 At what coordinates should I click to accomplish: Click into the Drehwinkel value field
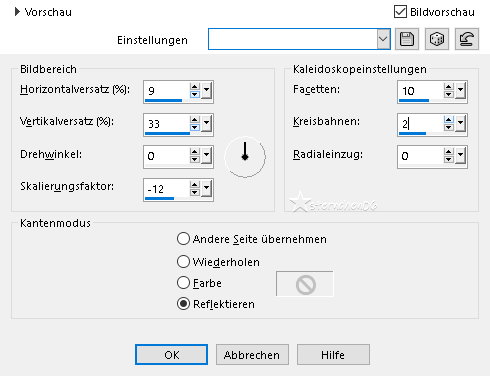point(167,156)
